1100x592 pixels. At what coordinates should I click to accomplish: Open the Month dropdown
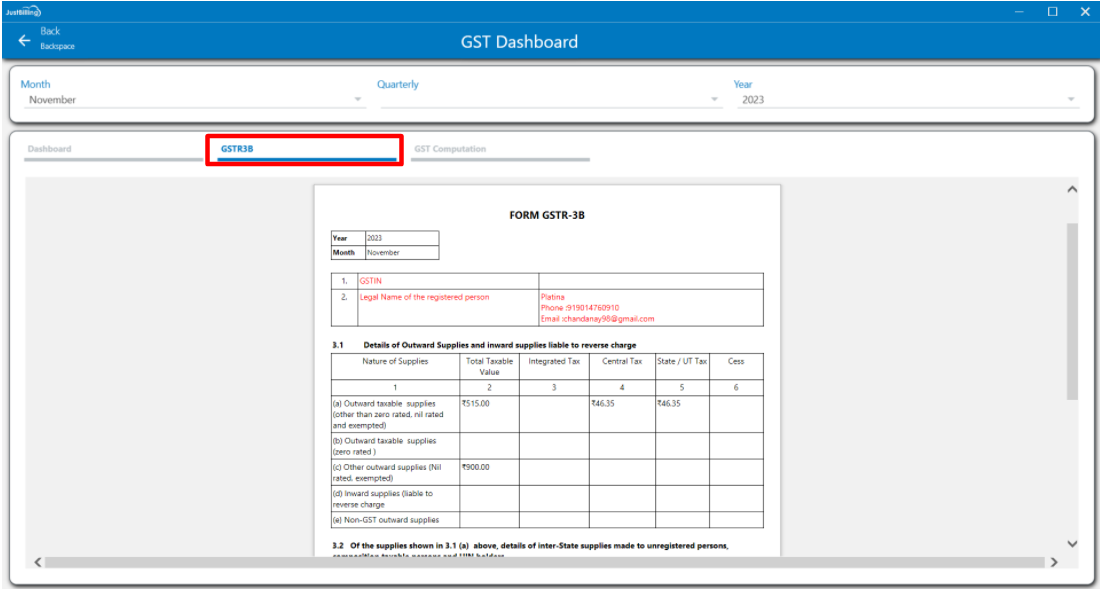click(192, 100)
